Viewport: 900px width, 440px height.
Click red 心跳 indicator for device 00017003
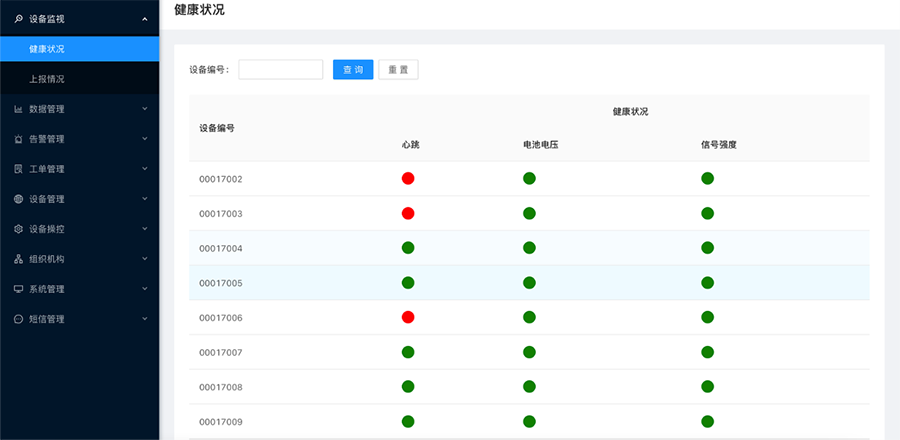408,213
